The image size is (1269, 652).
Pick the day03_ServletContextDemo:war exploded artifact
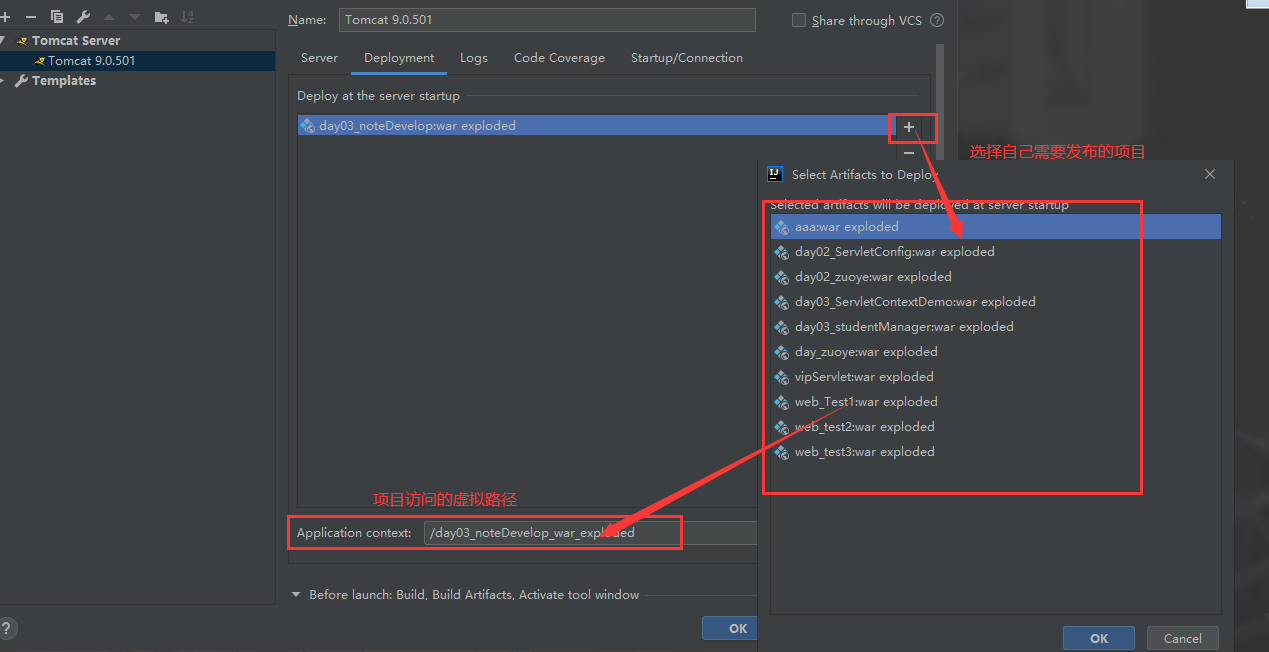coord(996,302)
